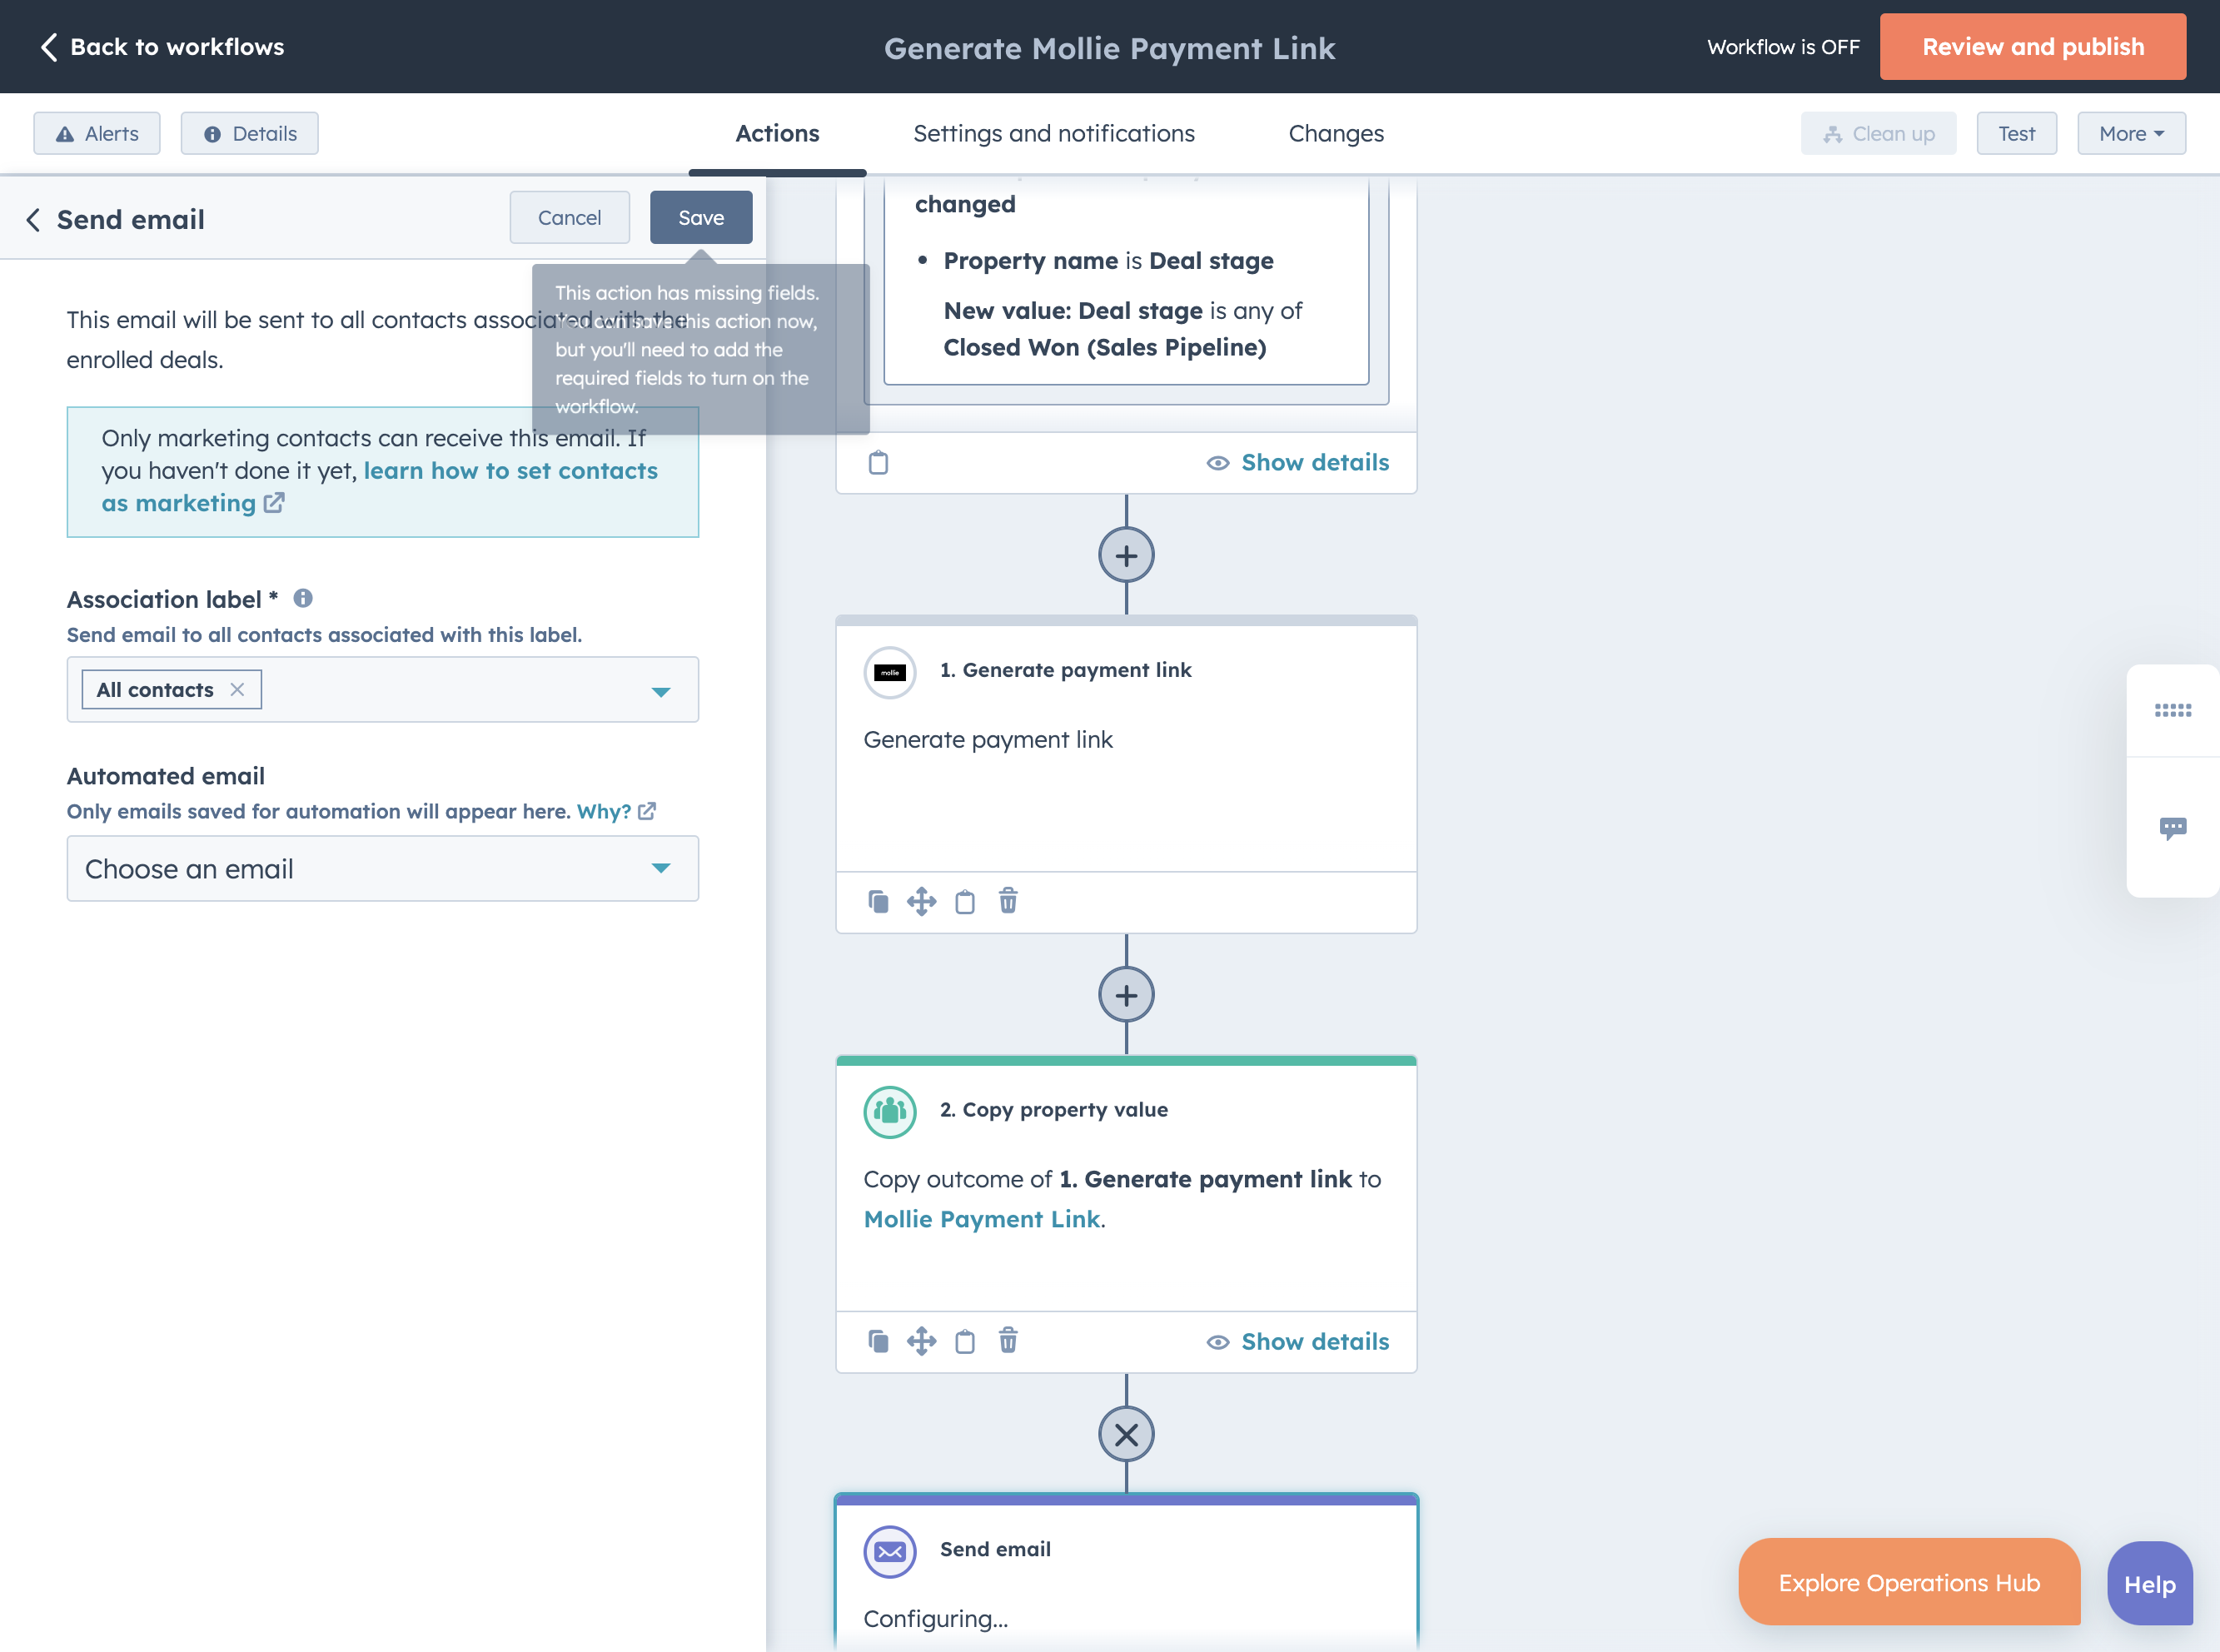Click clipboard icon on trigger card

(x=878, y=462)
